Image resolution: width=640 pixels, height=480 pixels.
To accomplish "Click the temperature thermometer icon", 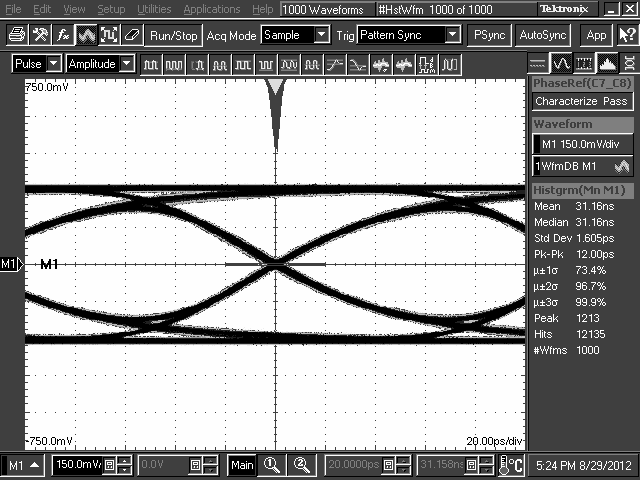I will point(511,465).
